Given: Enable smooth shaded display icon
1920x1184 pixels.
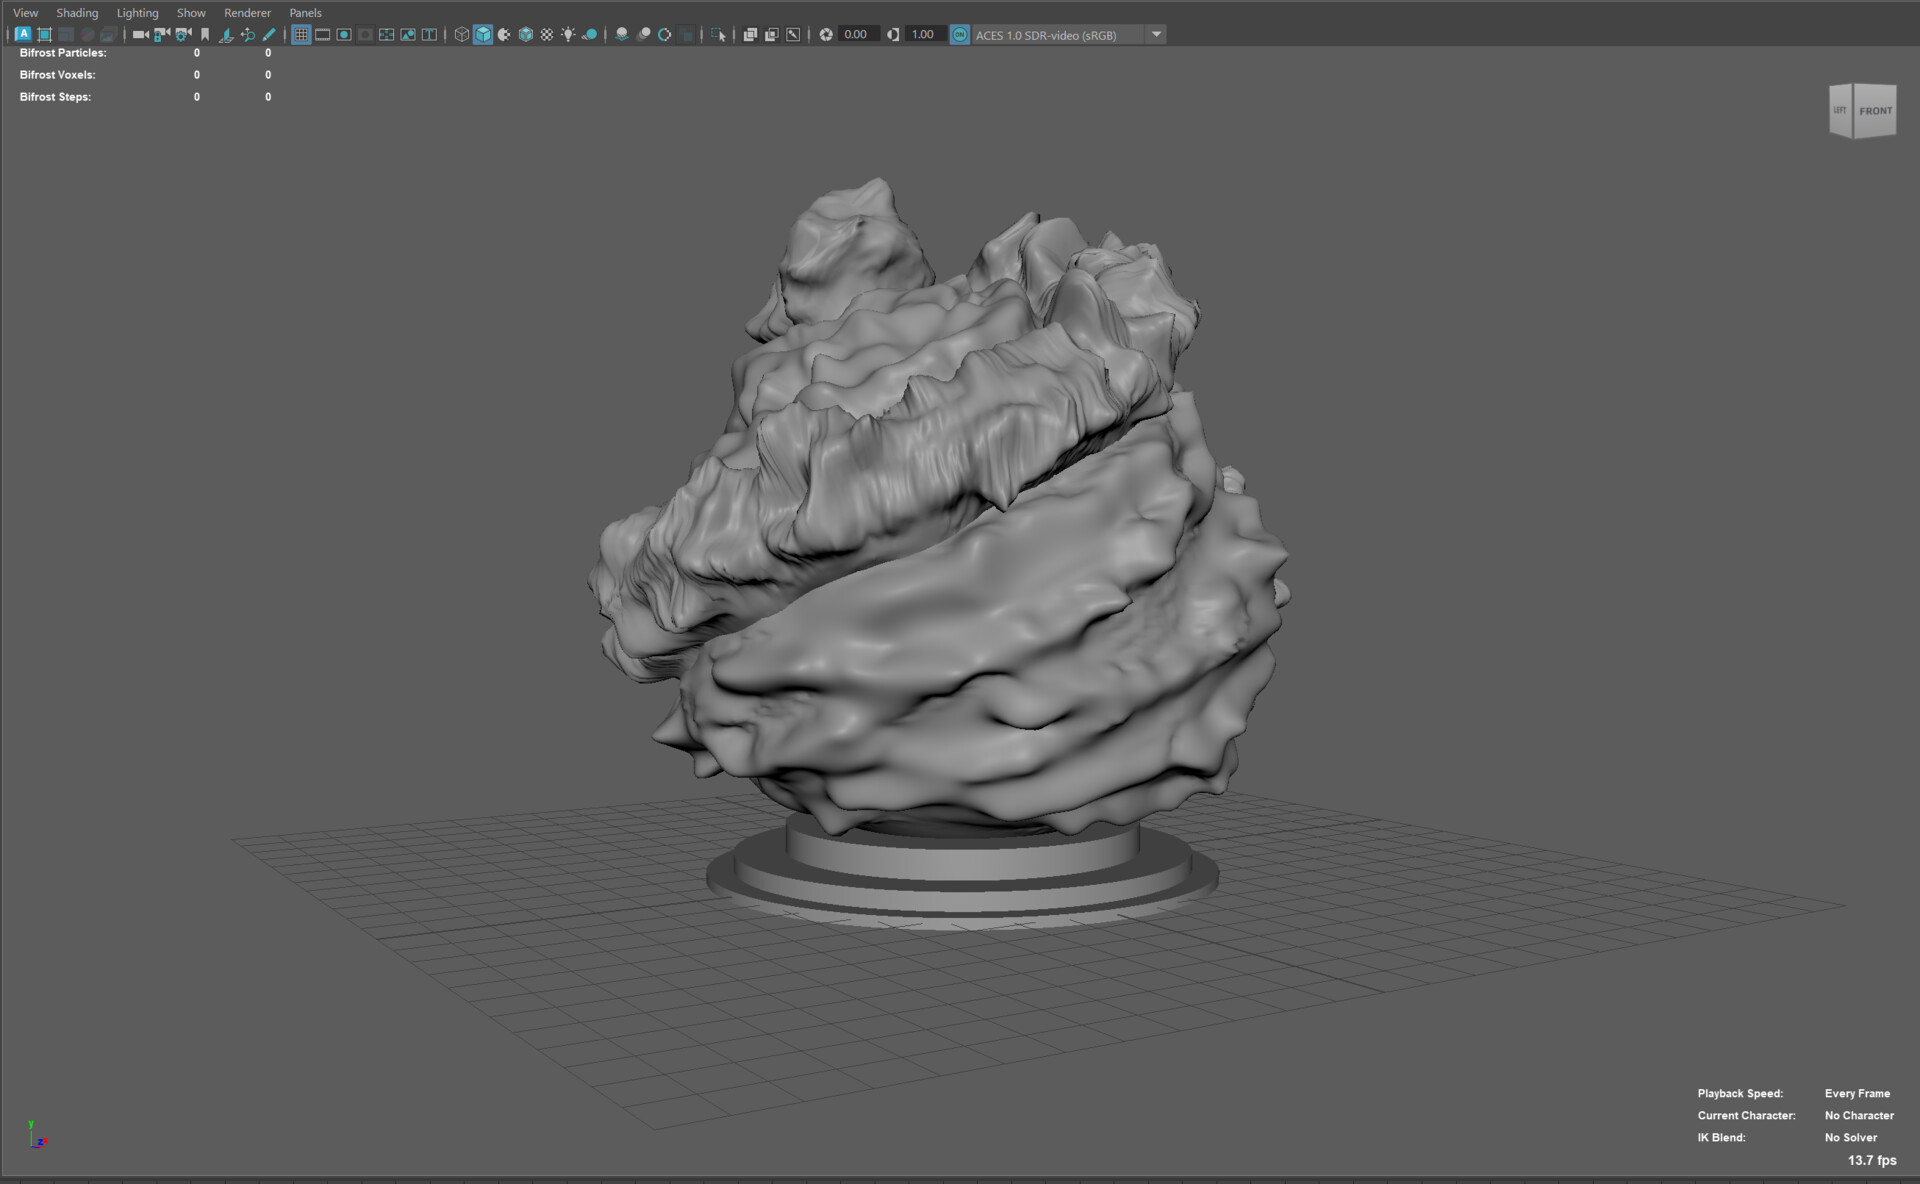Looking at the screenshot, I should [483, 33].
